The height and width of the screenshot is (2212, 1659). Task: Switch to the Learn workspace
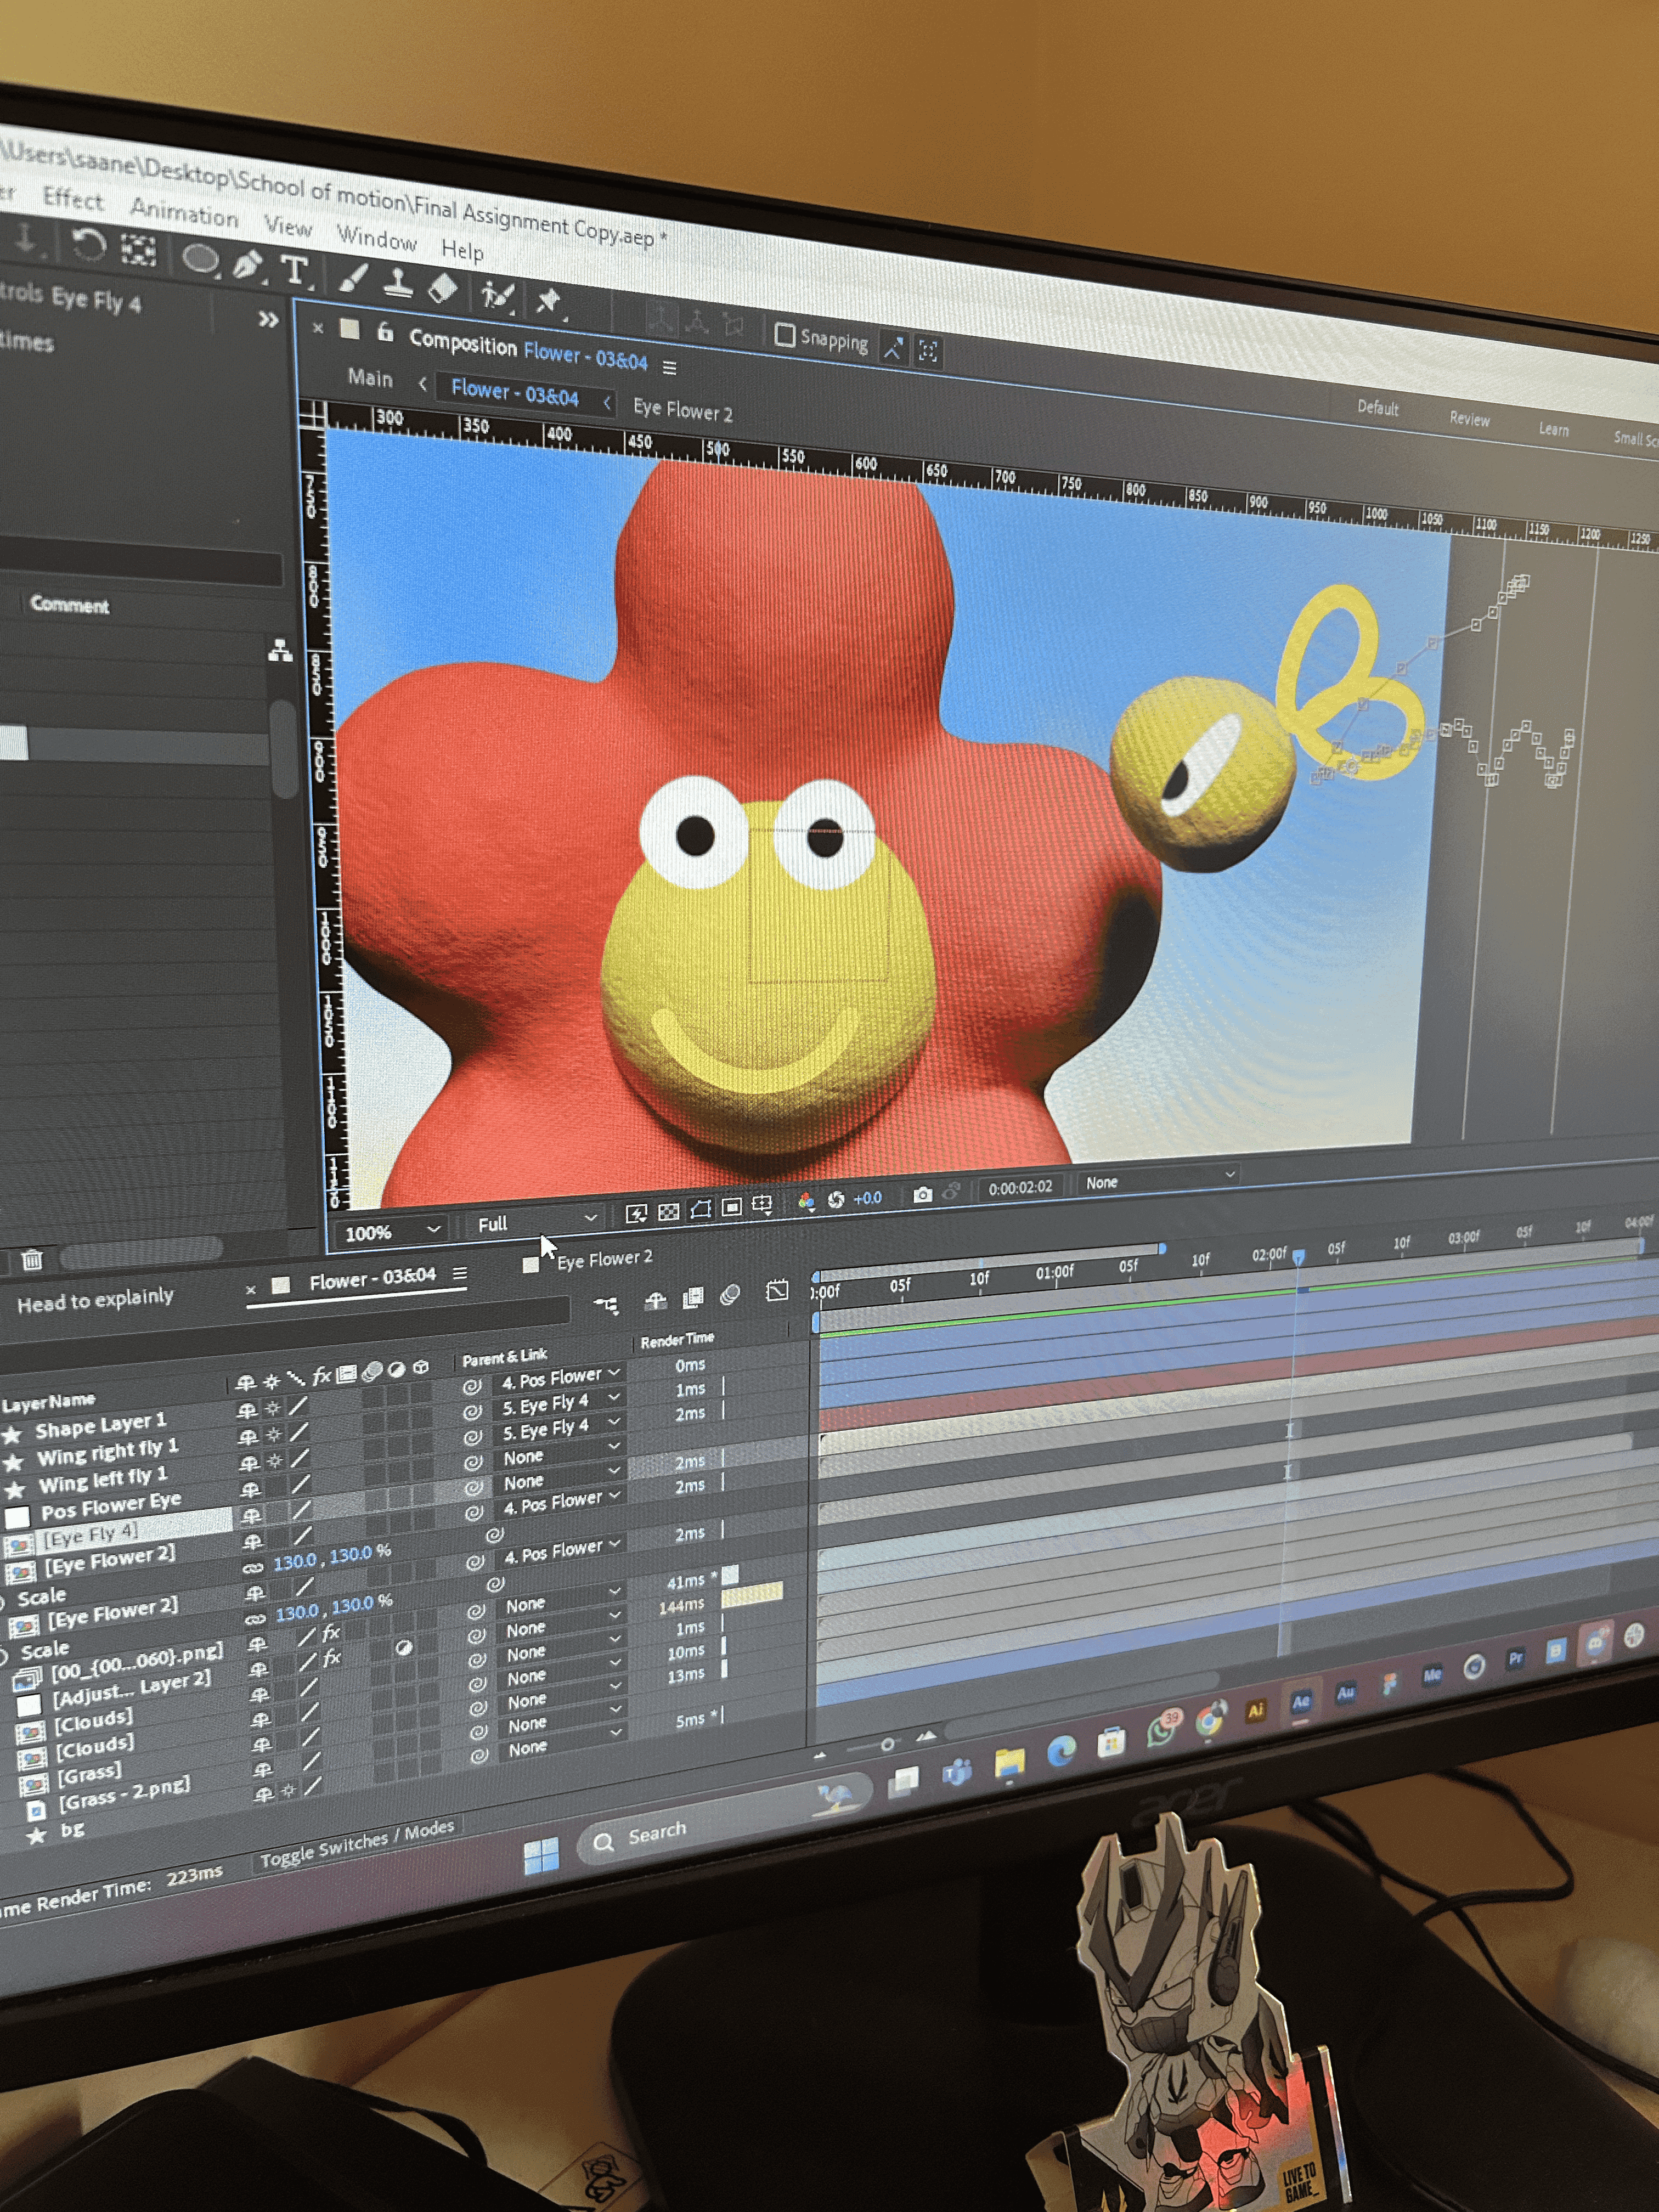click(x=1553, y=429)
